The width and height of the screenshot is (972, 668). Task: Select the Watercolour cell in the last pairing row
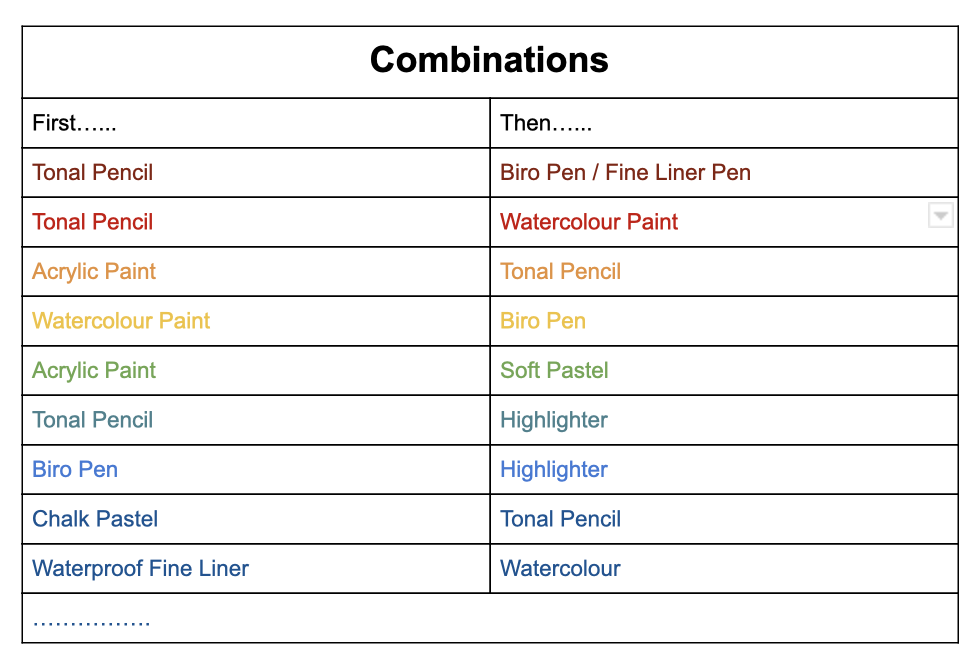(x=560, y=568)
